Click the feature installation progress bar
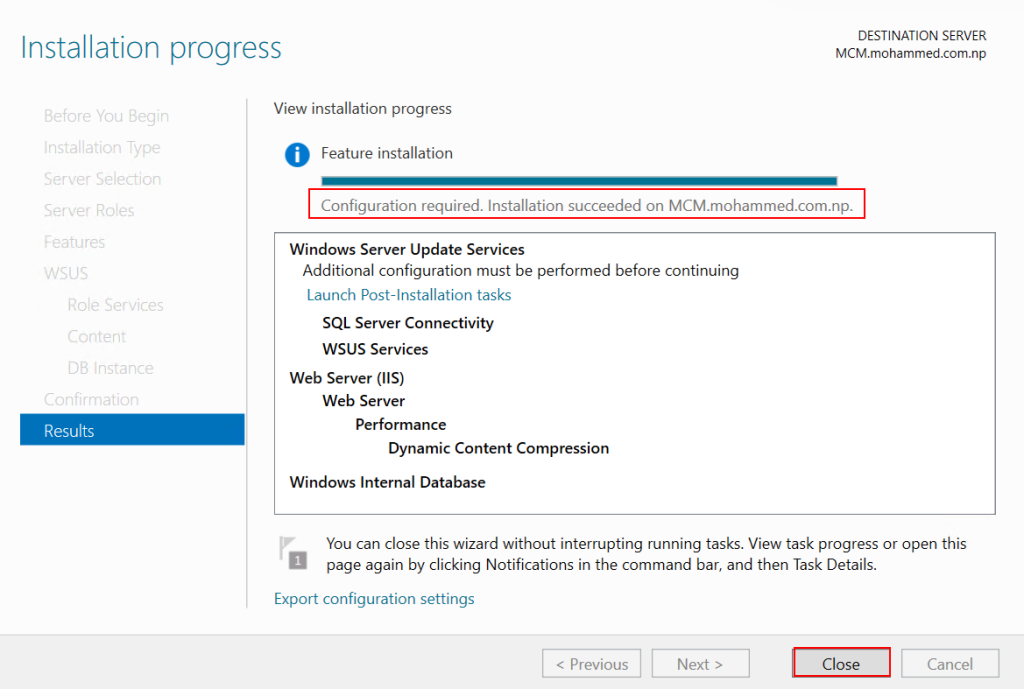 tap(578, 181)
